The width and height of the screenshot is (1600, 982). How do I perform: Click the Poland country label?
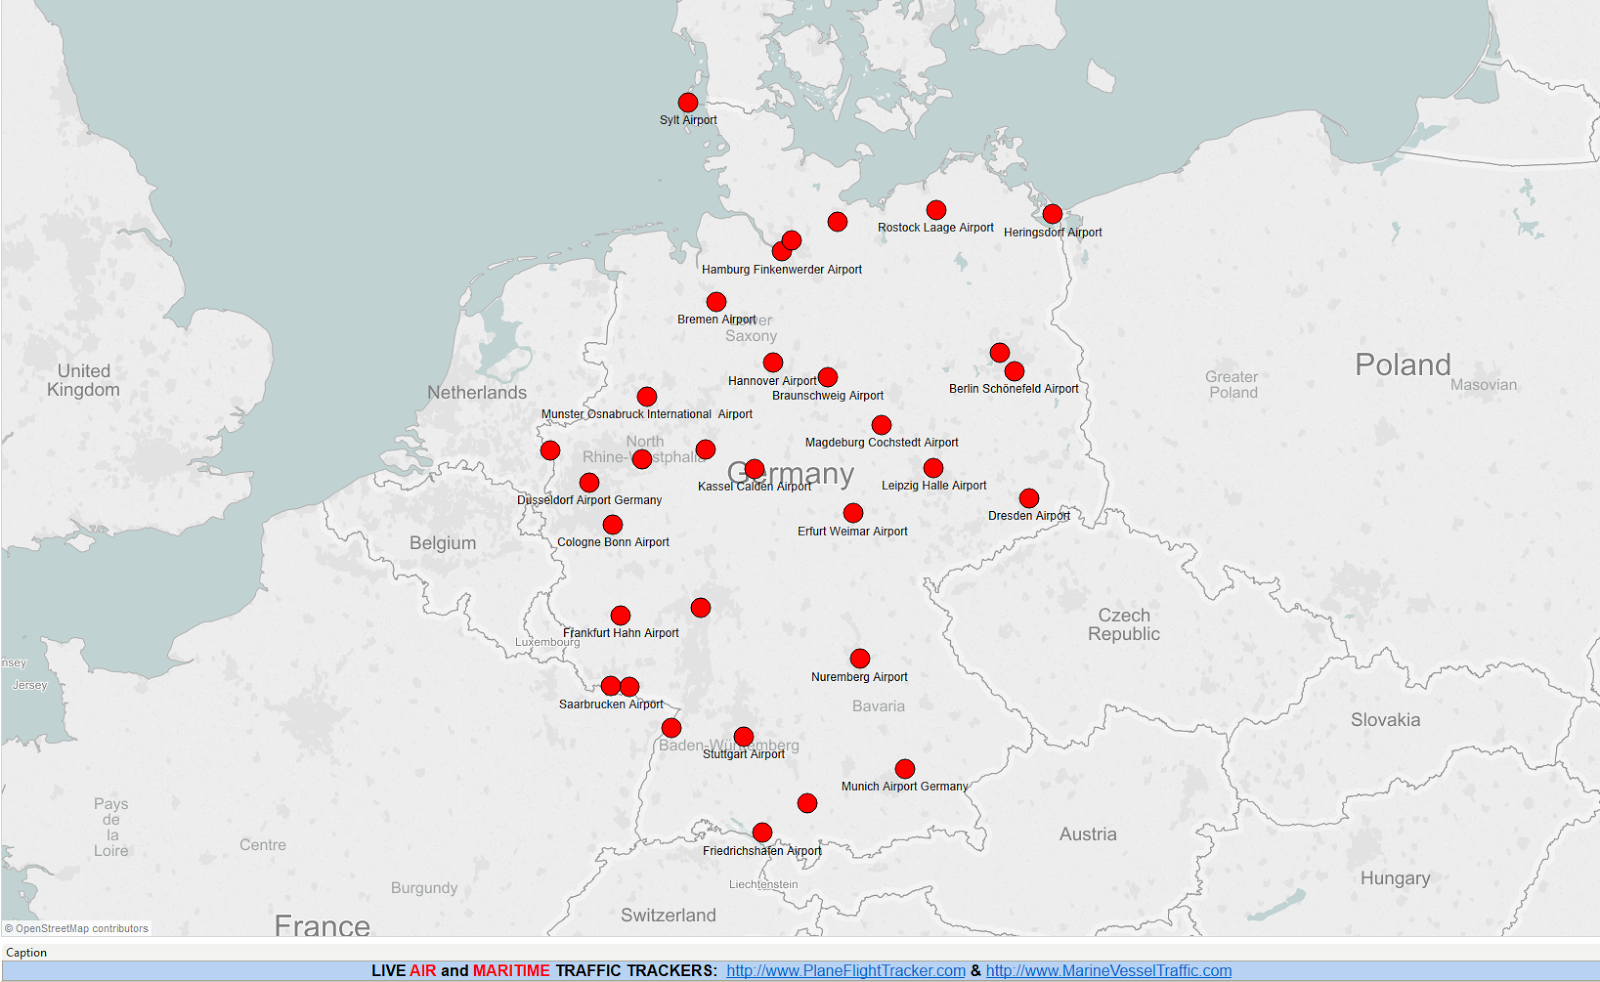(1403, 365)
